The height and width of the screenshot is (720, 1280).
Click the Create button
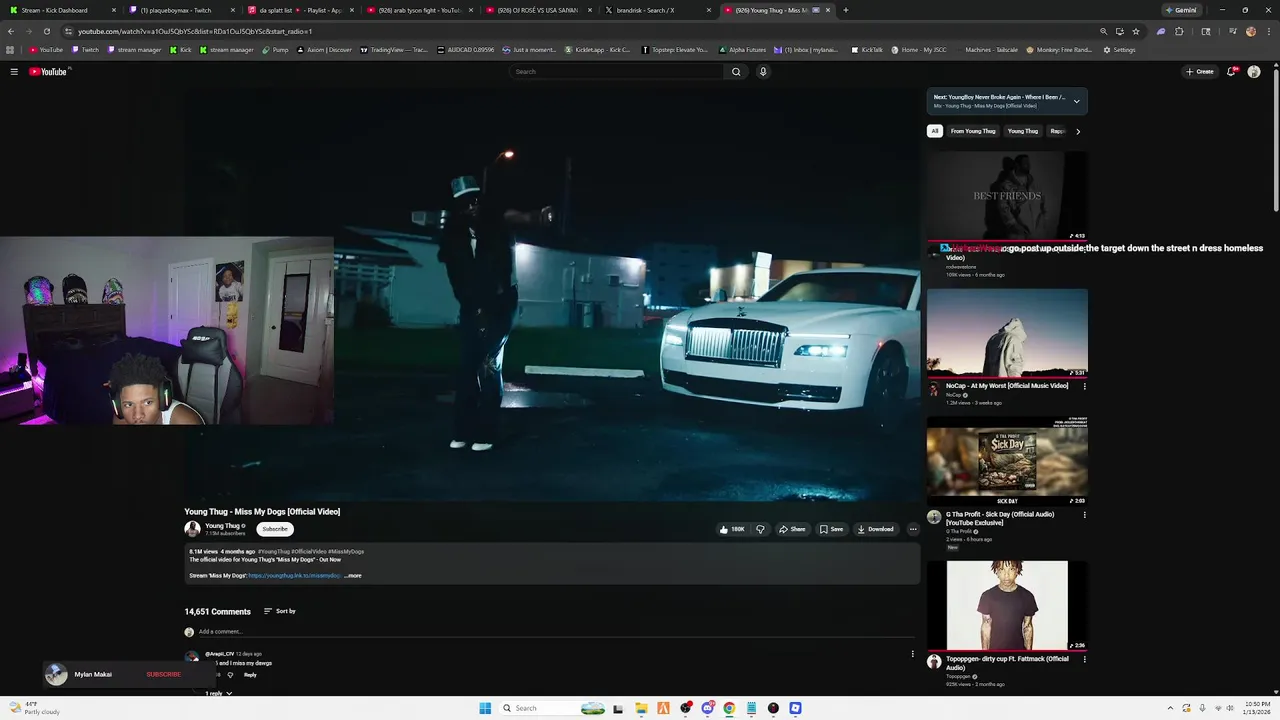(x=1199, y=72)
